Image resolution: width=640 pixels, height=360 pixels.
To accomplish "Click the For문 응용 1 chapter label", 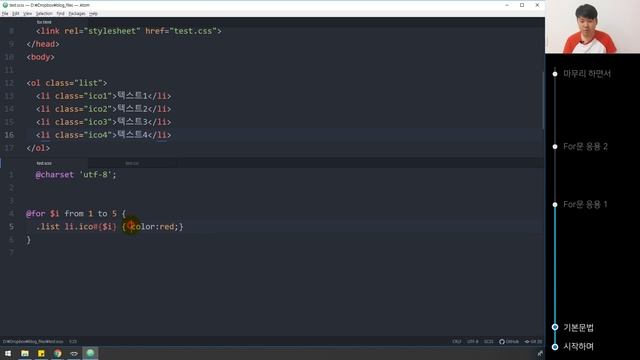I will click(x=585, y=204).
